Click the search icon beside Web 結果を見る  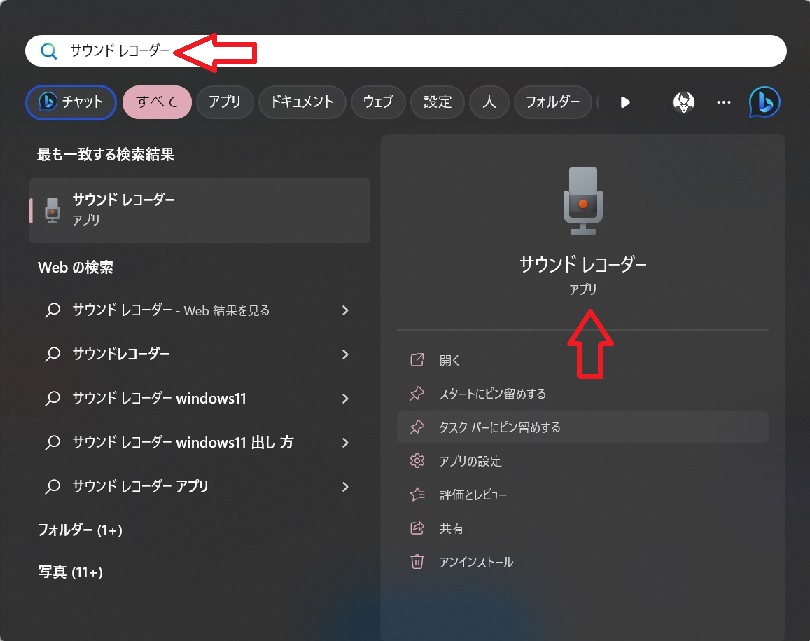pyautogui.click(x=53, y=310)
